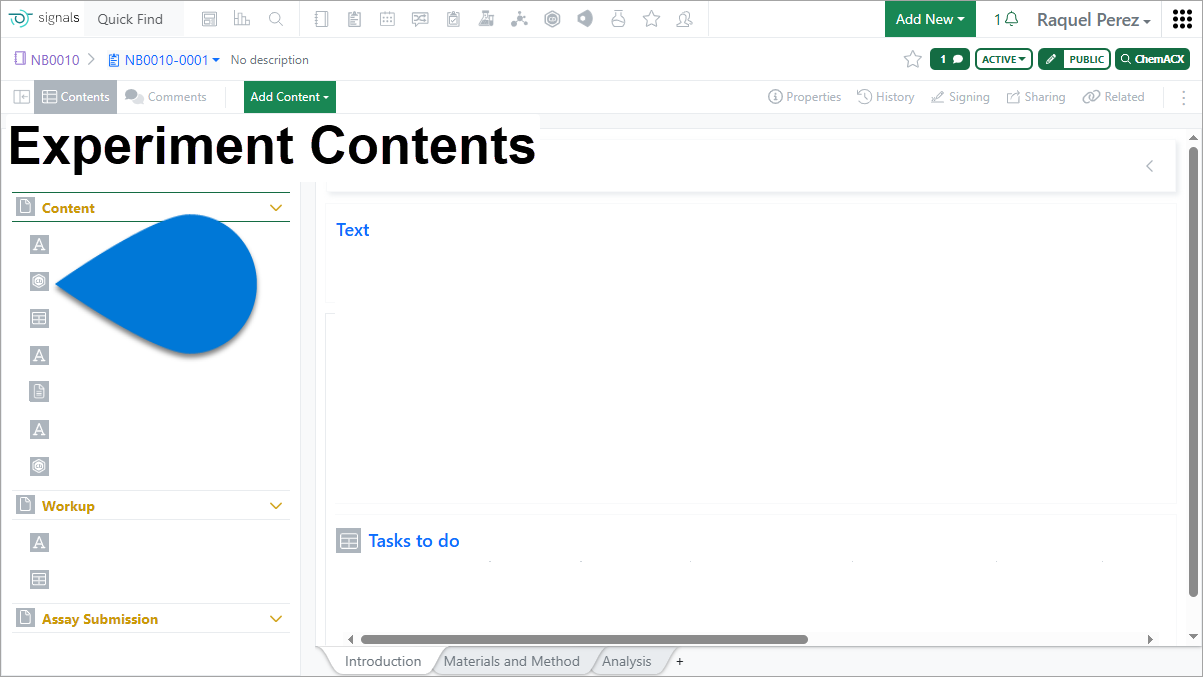Switch to the Analysis tab
Screen dimensions: 1203x677
click(626, 661)
